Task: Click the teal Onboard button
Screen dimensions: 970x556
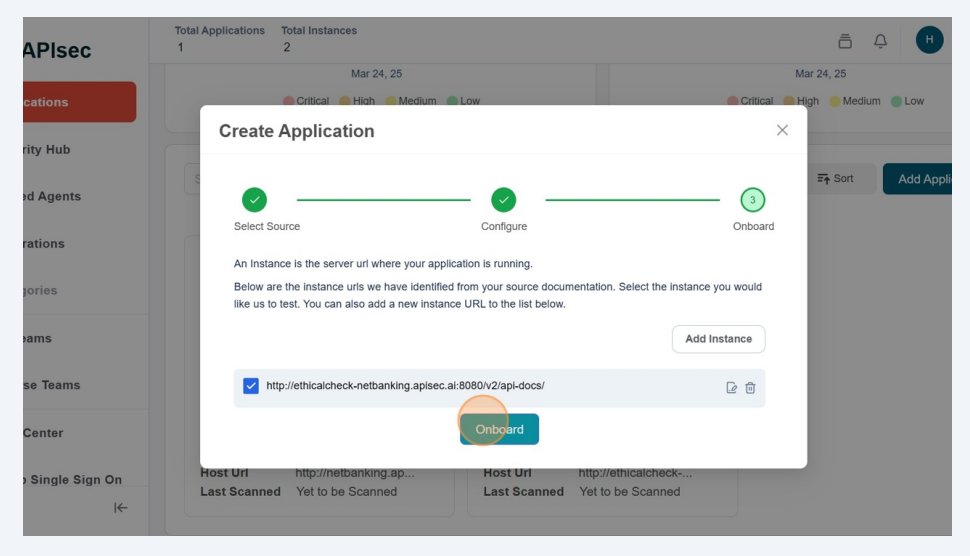Action: (x=499, y=429)
